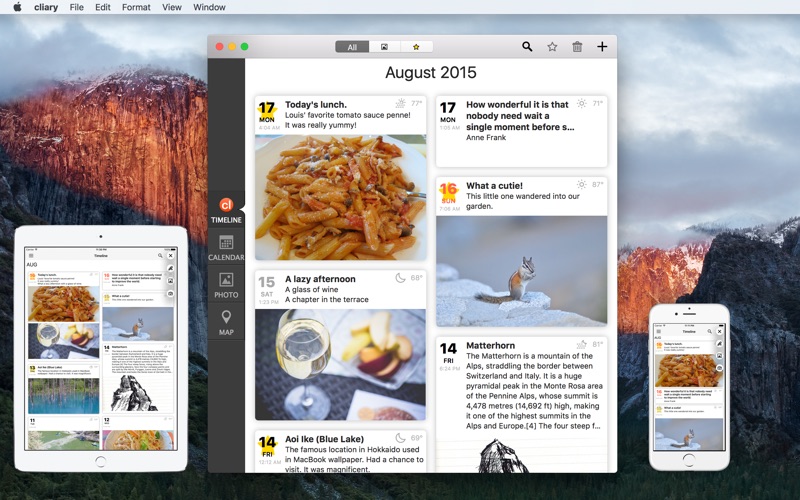
Task: Click the Matterhorn description text
Action: click(x=534, y=391)
